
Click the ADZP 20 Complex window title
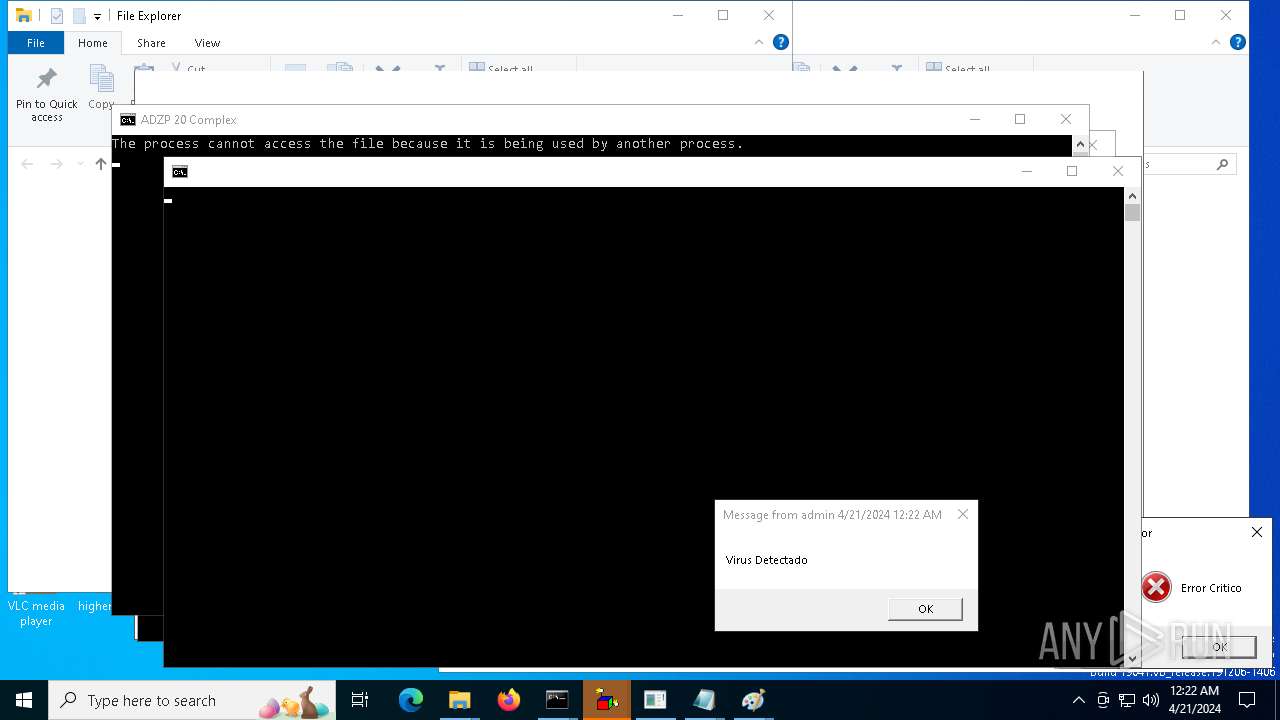189,119
